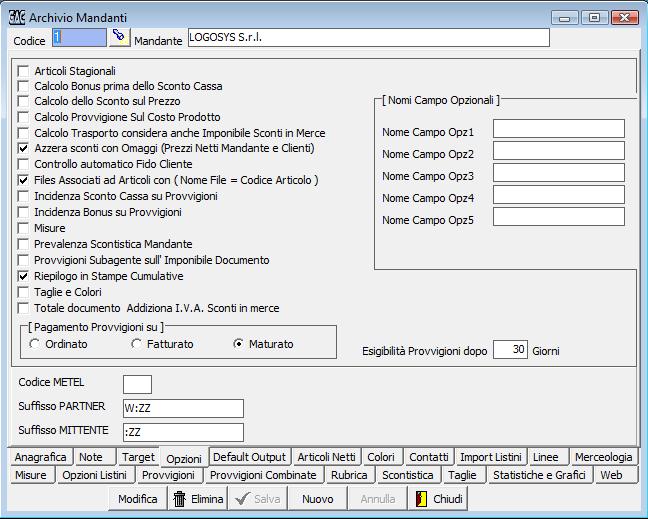This screenshot has width=648, height=519.
Task: Switch to the Anagrafica tab
Action: point(40,457)
